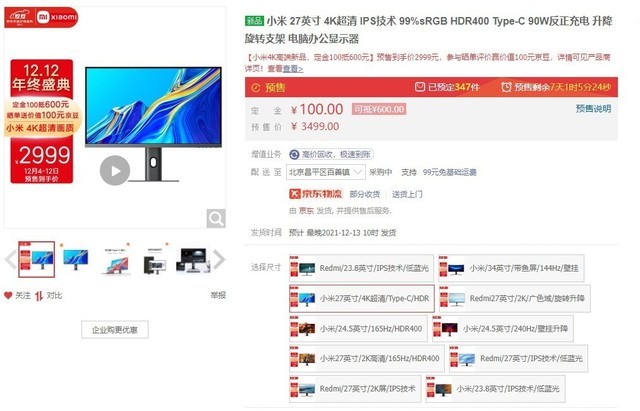Image resolution: width=640 pixels, height=411 pixels.
Task: Click the 企业购更优惠 button
Action: 115,330
